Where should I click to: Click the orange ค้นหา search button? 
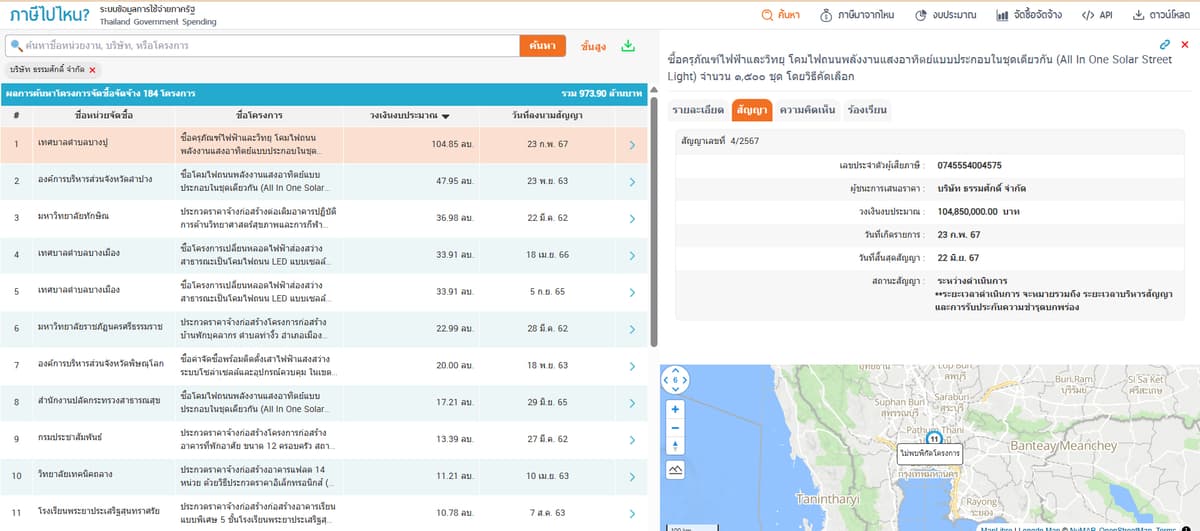point(542,46)
